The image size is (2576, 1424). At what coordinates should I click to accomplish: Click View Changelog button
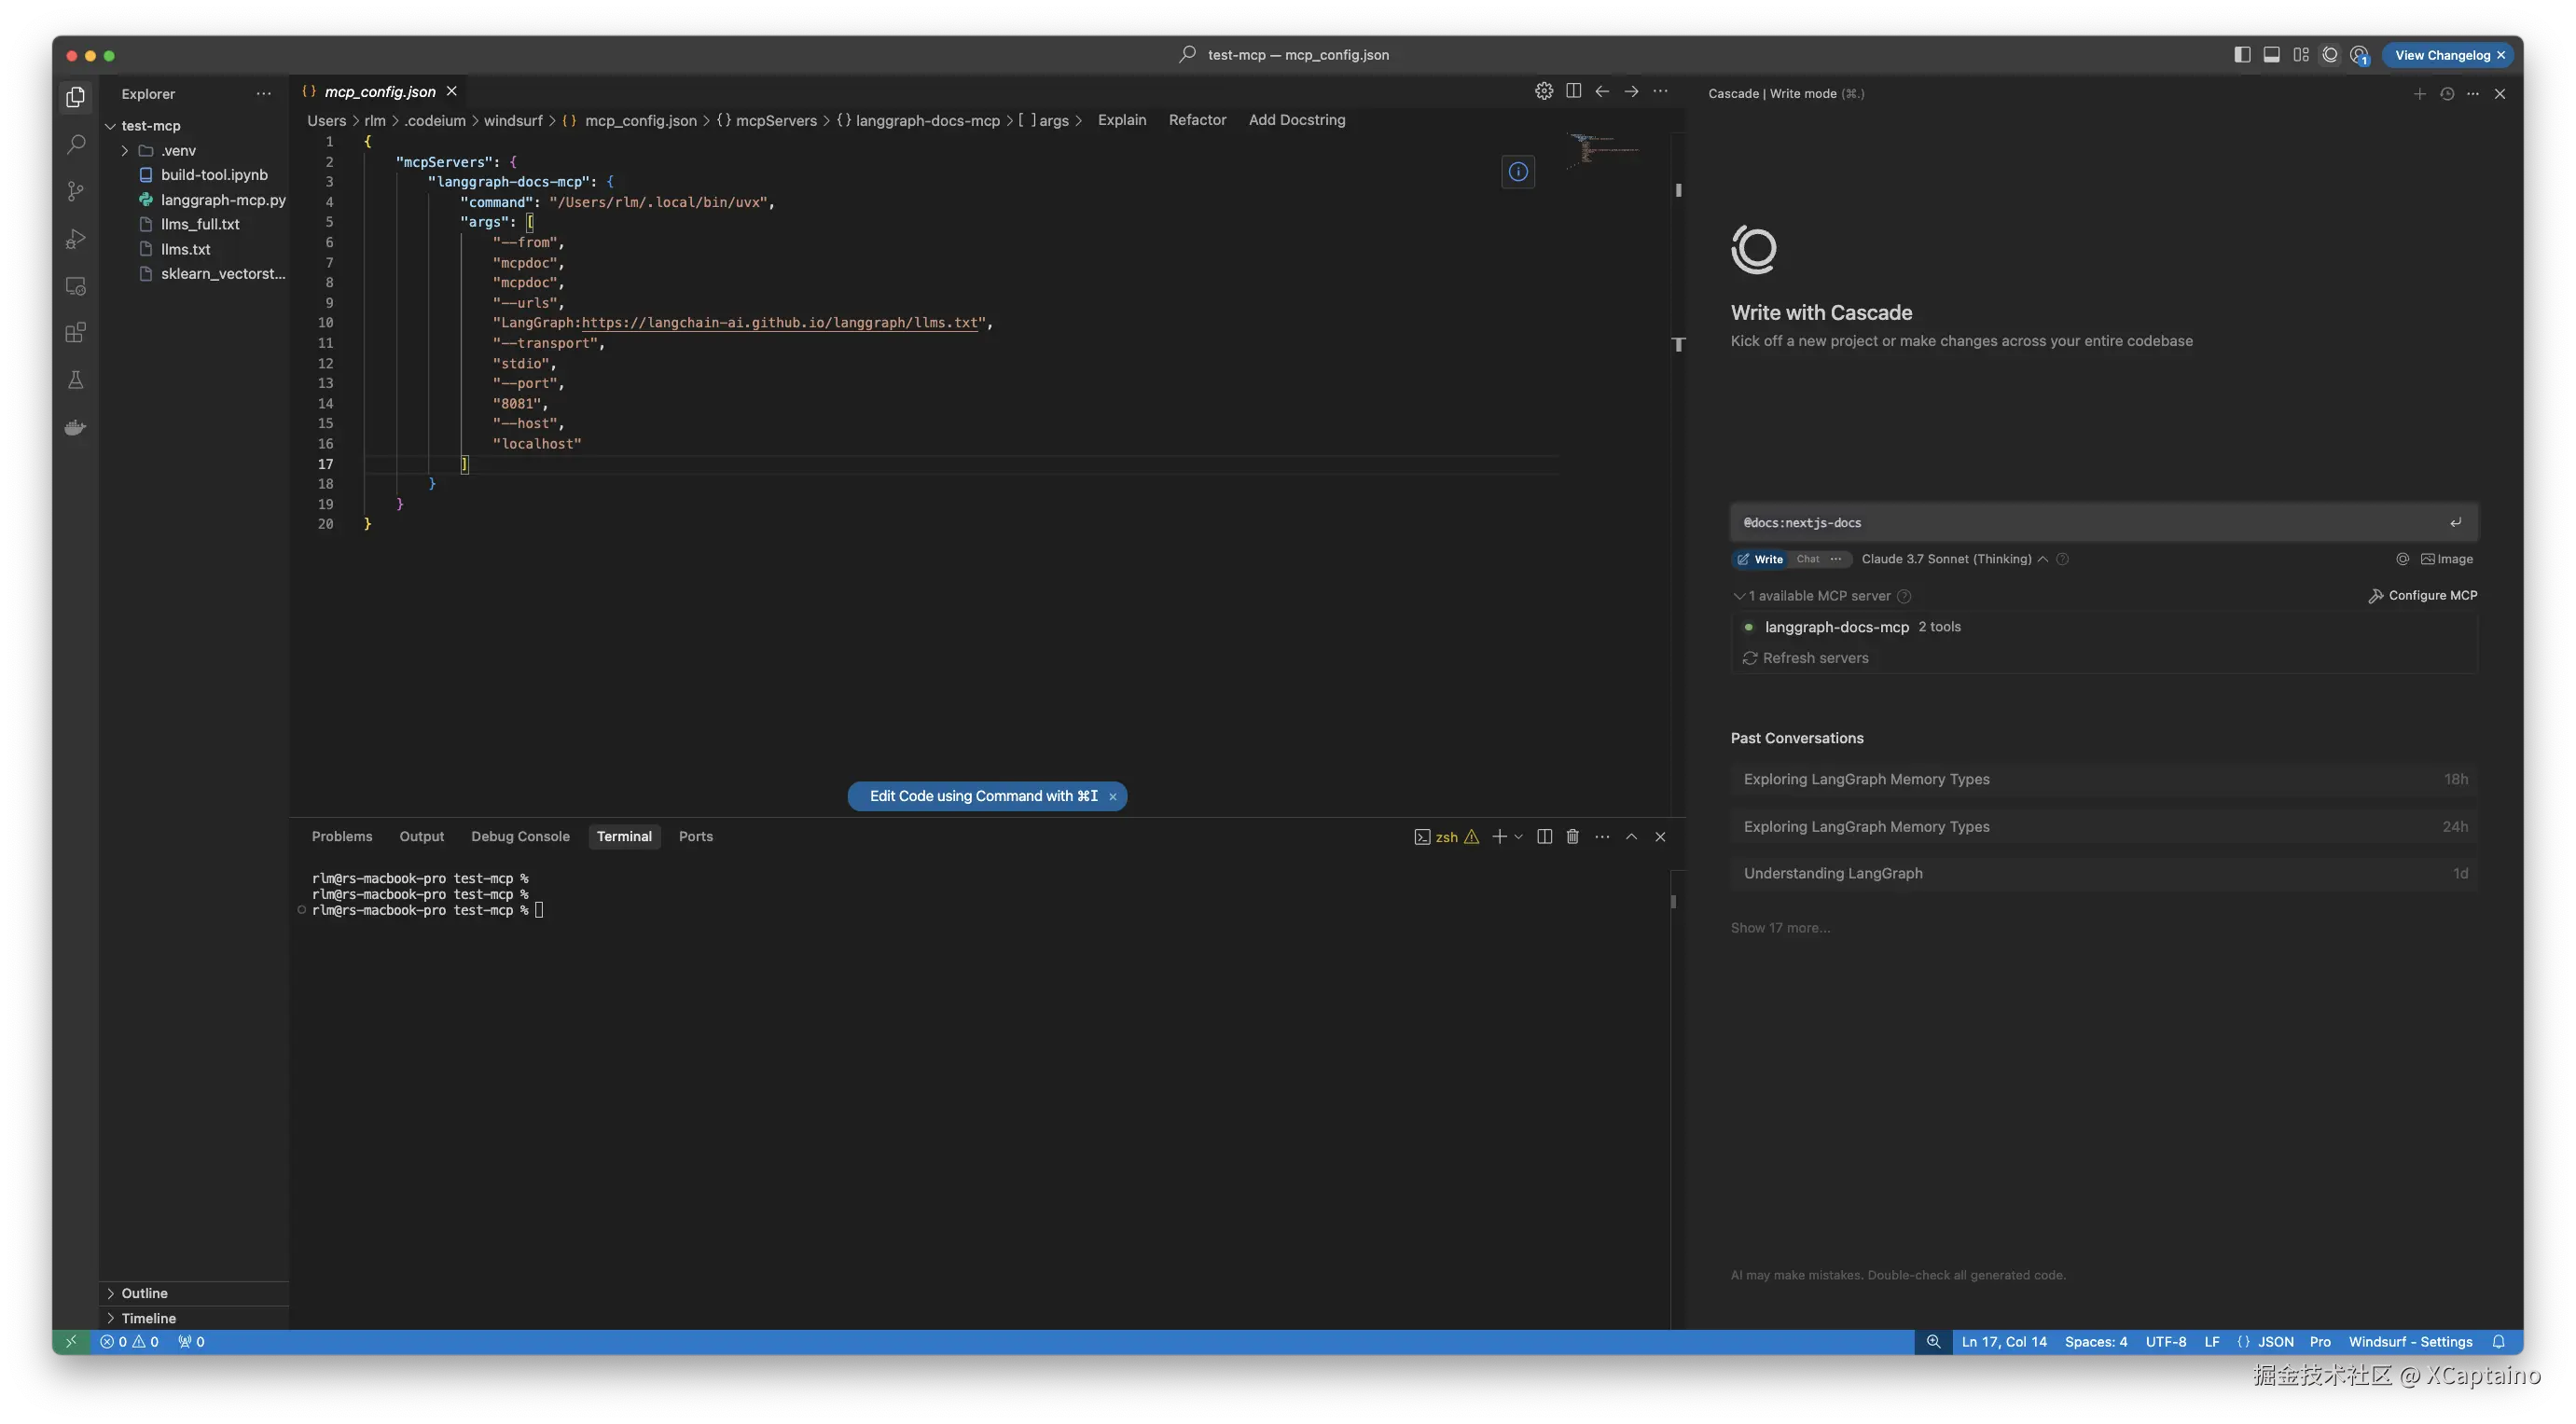[x=2442, y=55]
